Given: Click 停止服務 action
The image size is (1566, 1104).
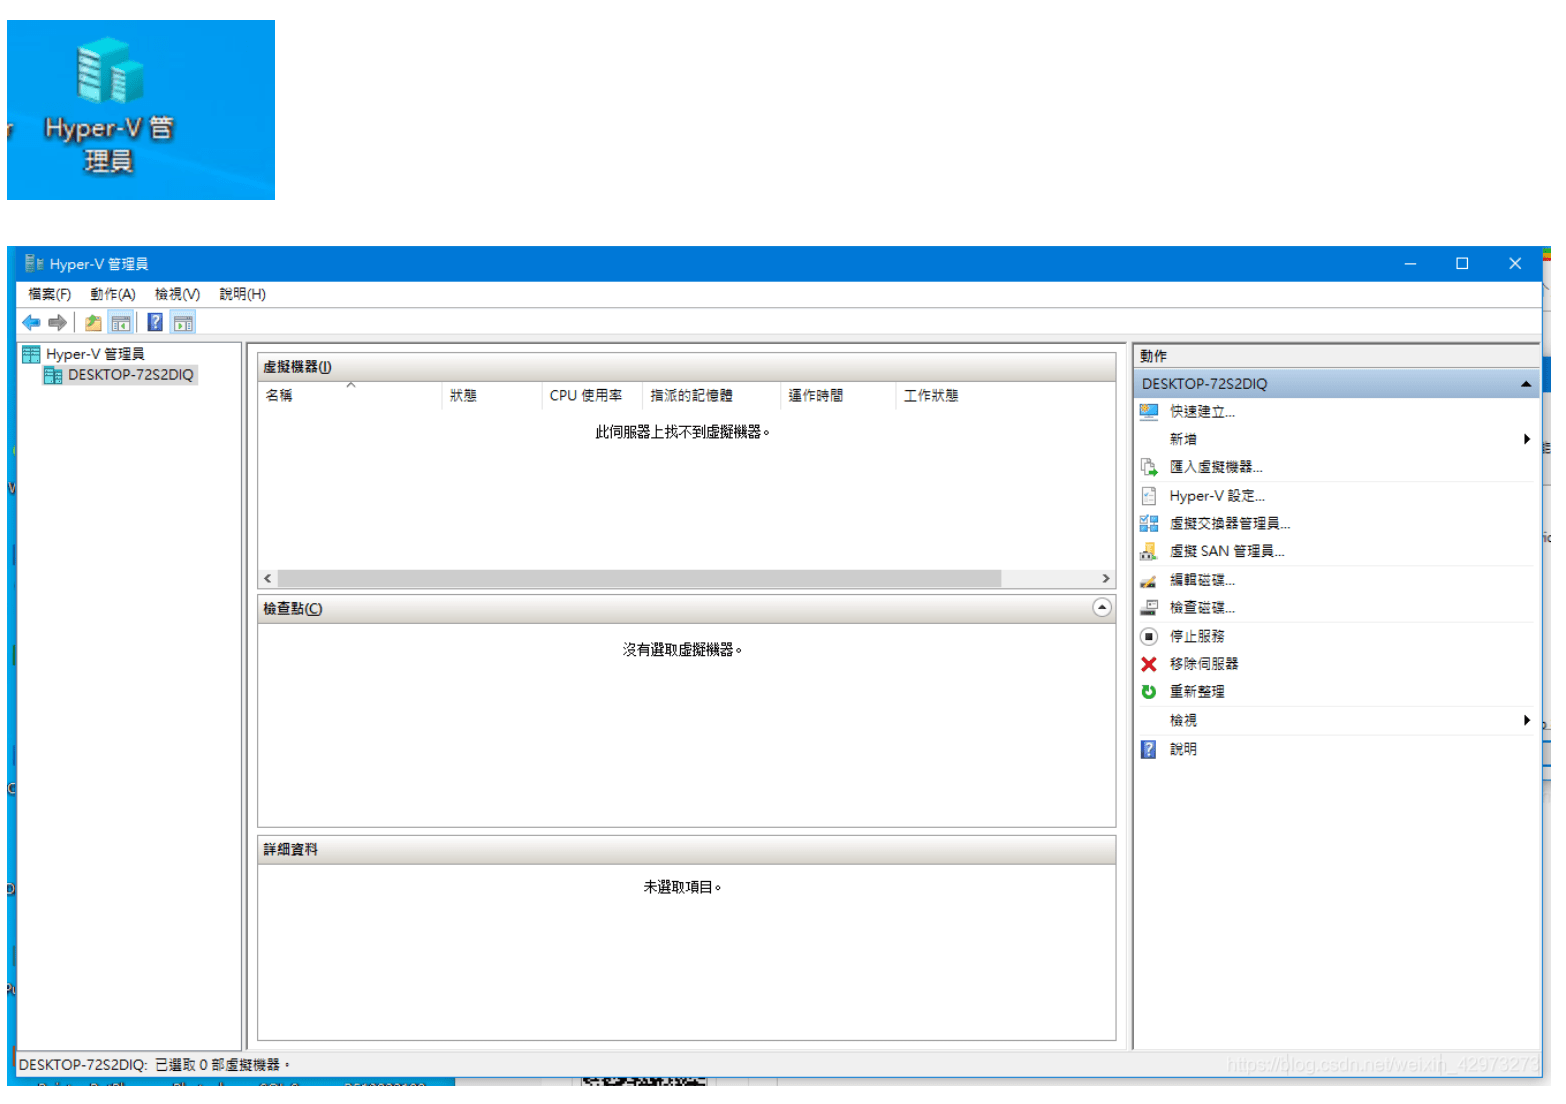Looking at the screenshot, I should click(1197, 636).
